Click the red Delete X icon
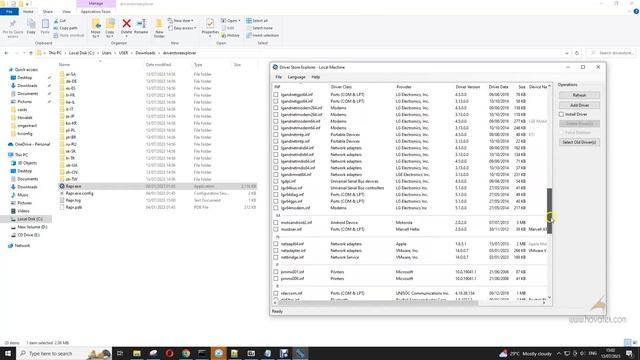This screenshot has width=640, height=360. [127, 24]
